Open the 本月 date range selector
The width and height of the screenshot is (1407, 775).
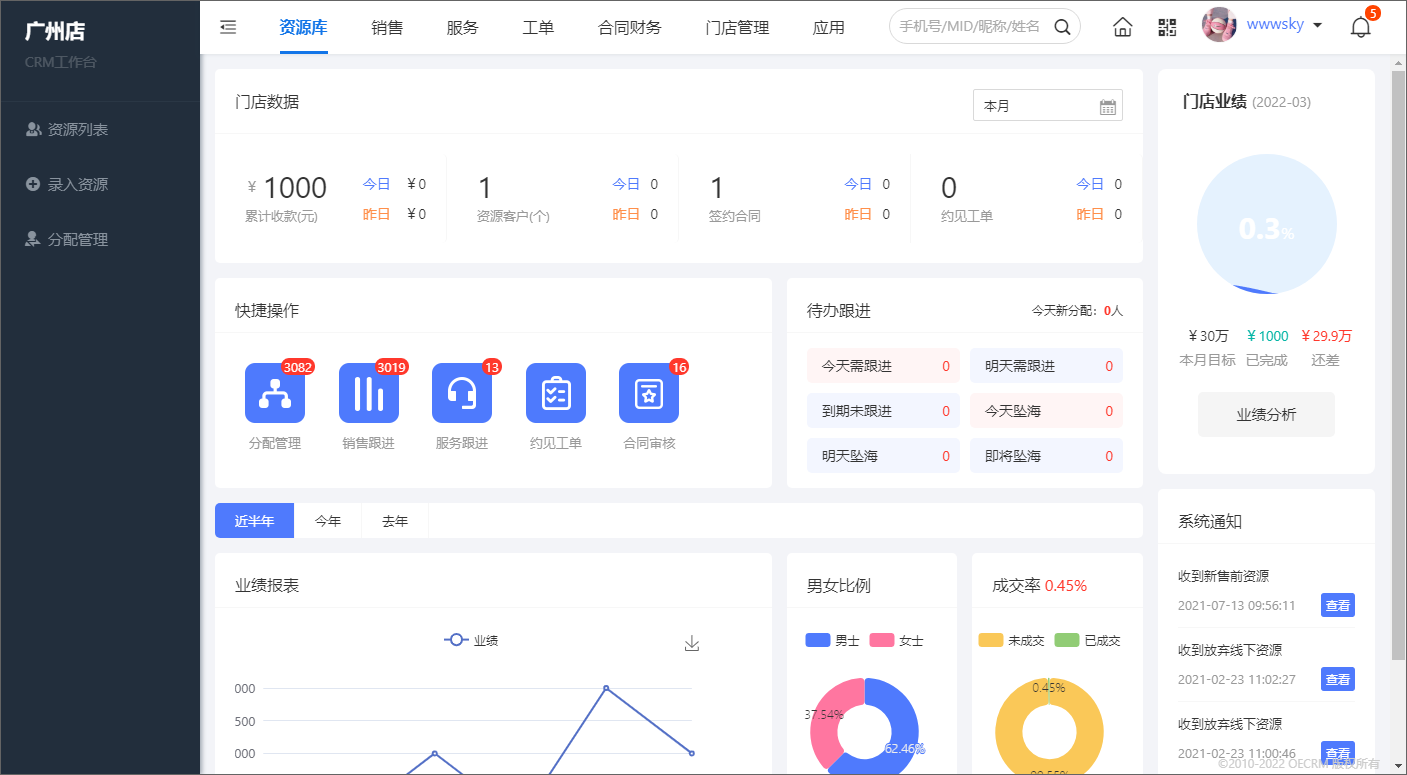pos(1047,105)
